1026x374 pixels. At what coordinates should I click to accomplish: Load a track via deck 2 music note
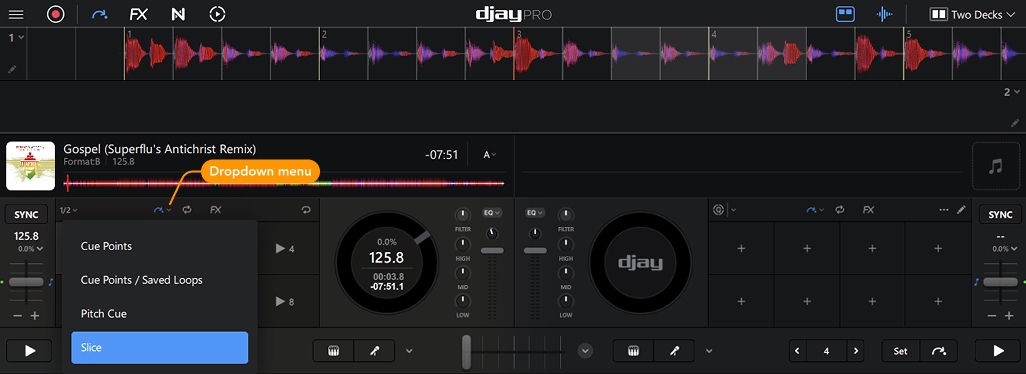click(996, 166)
